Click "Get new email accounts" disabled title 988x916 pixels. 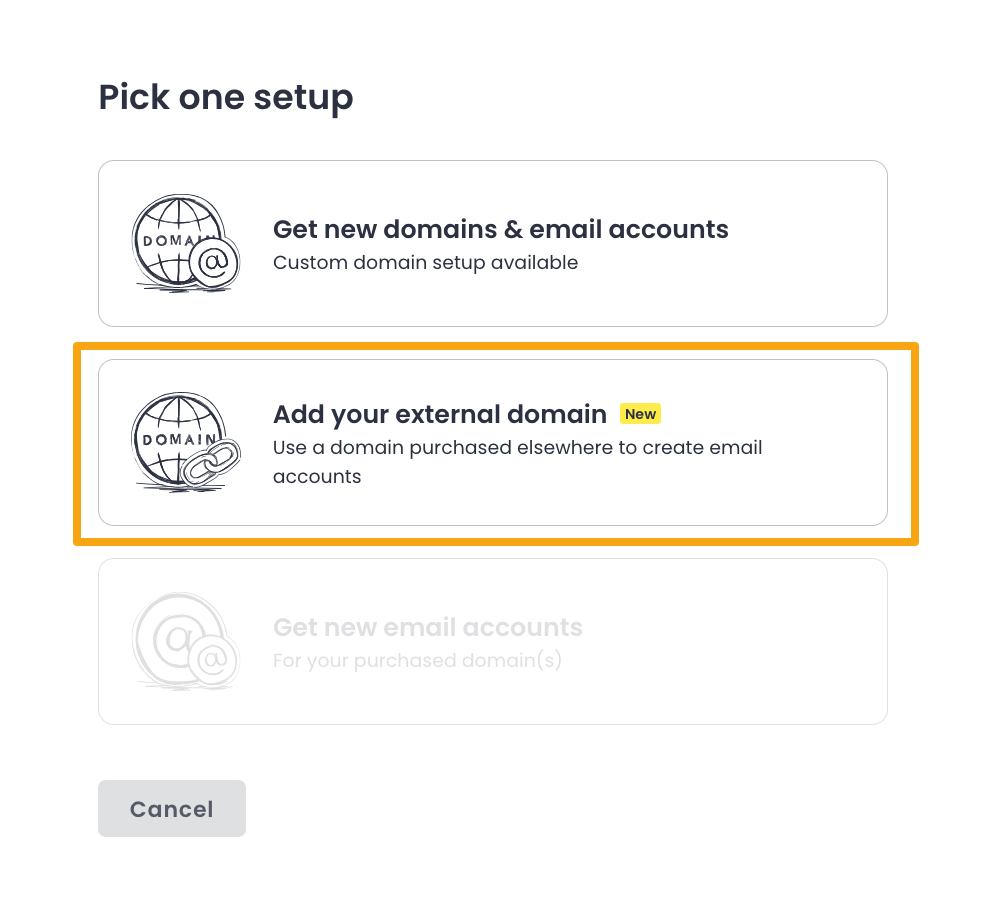point(427,628)
